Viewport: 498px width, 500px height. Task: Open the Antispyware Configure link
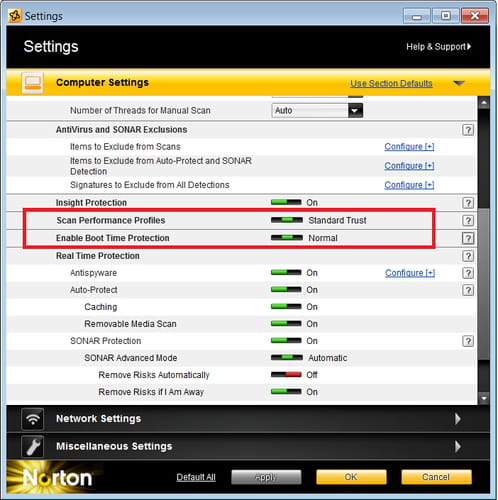[410, 273]
